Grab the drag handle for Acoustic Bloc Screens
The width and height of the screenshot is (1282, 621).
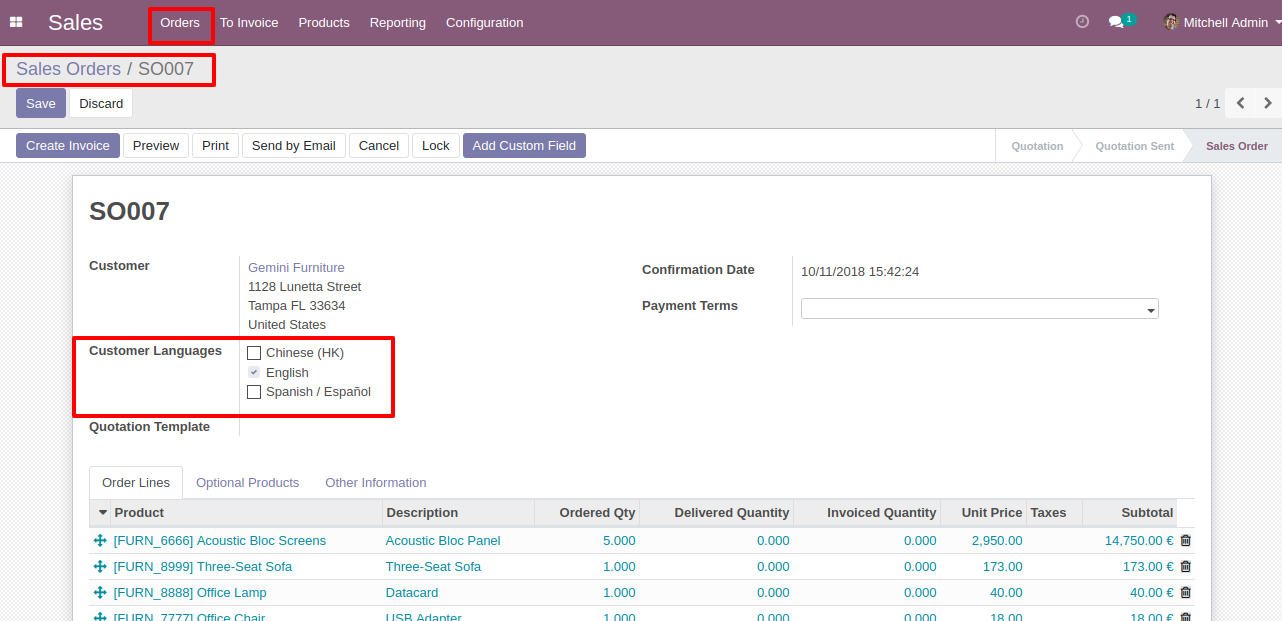(100, 541)
